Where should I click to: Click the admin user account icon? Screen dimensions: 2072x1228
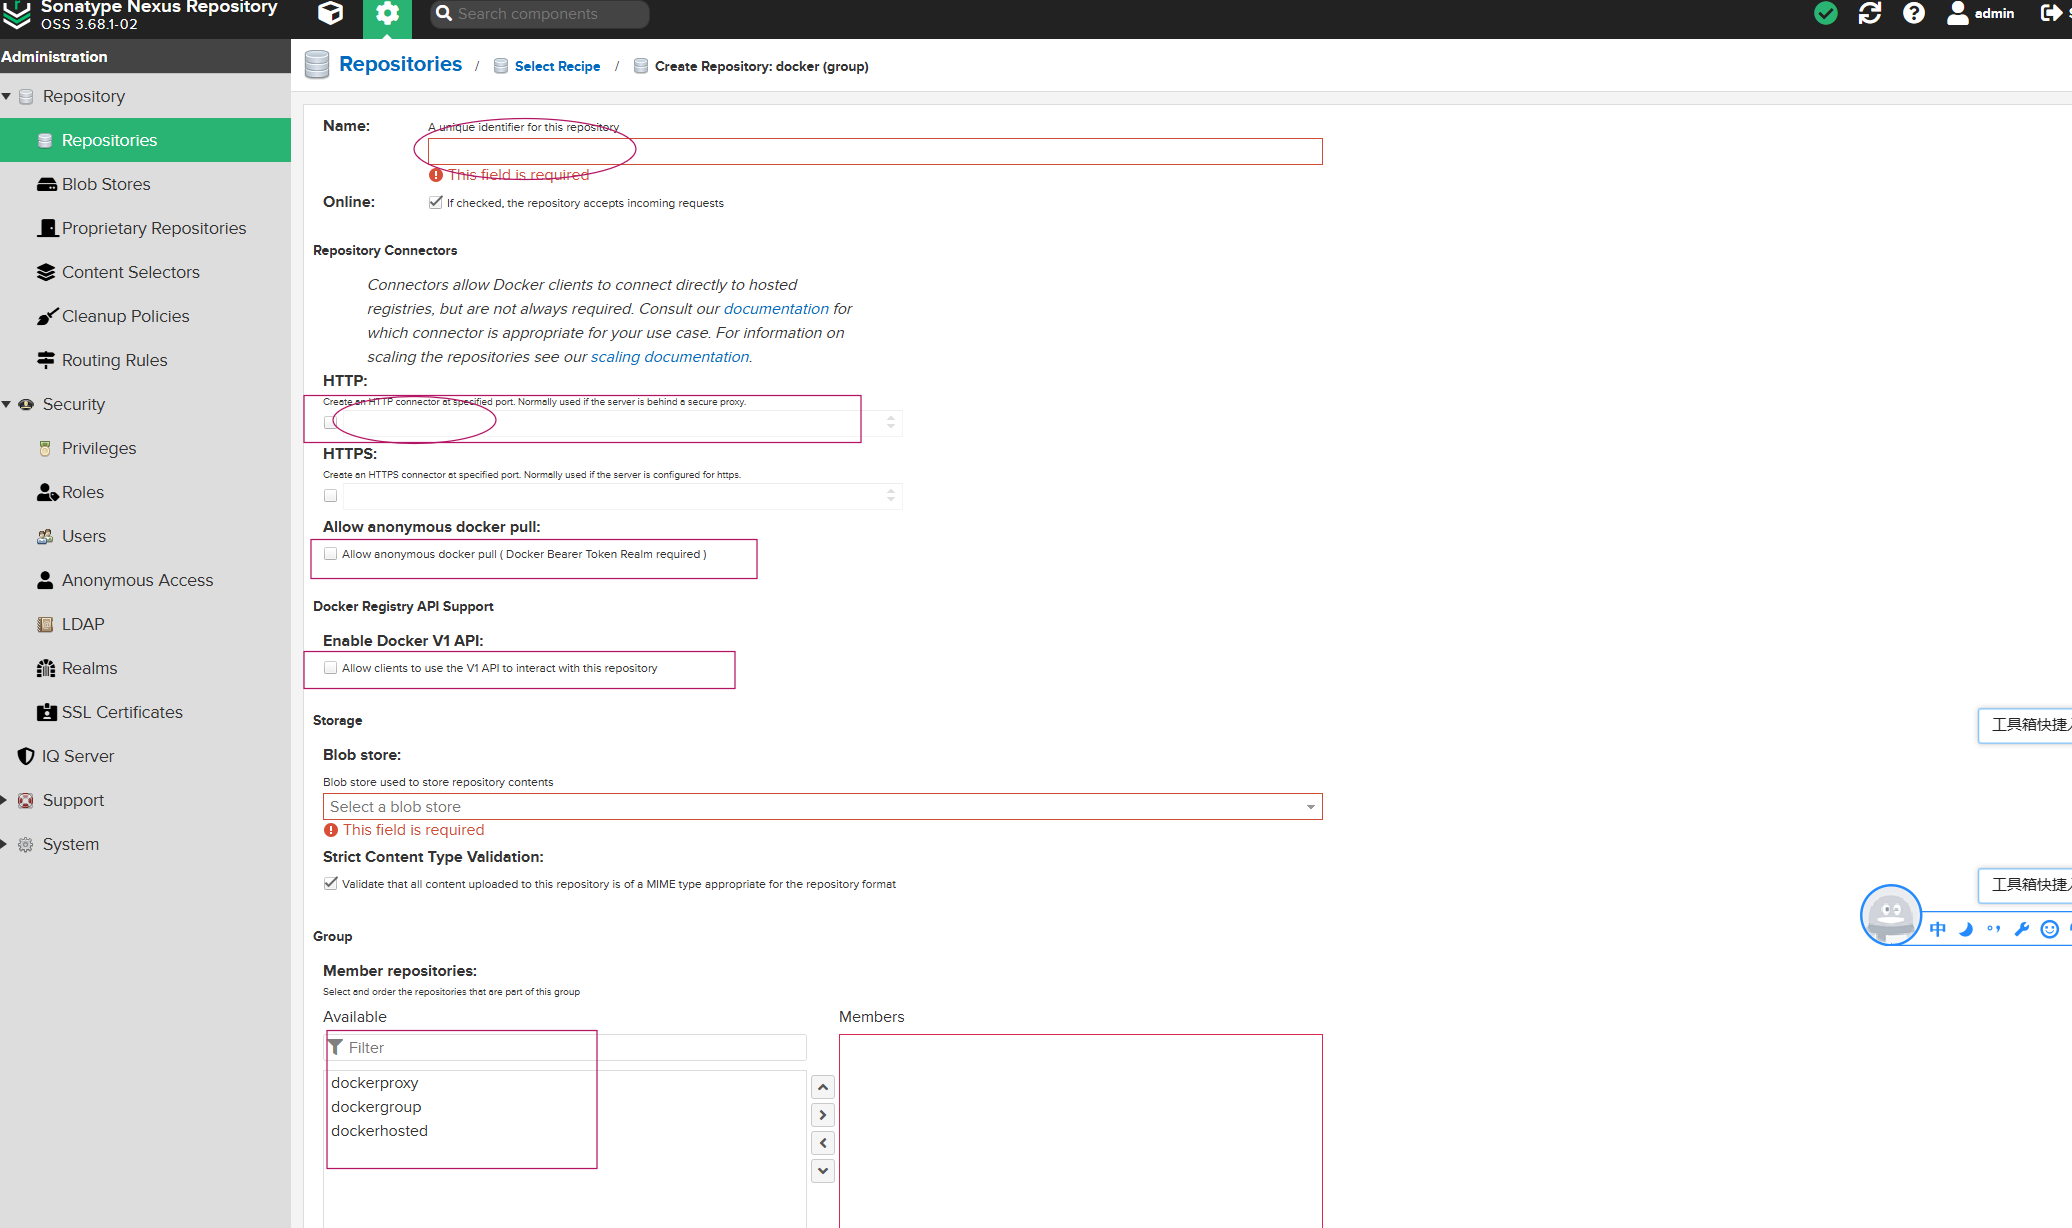tap(1958, 13)
